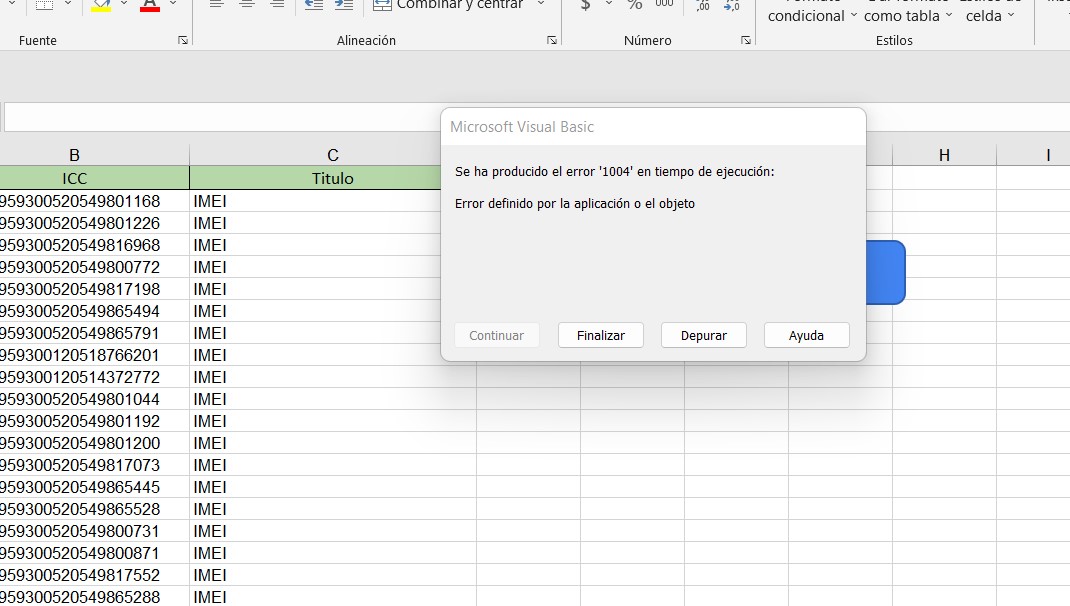Screen dimensions: 1070x606
Task: Select the cell ending in 514372772
Action: (x=94, y=377)
